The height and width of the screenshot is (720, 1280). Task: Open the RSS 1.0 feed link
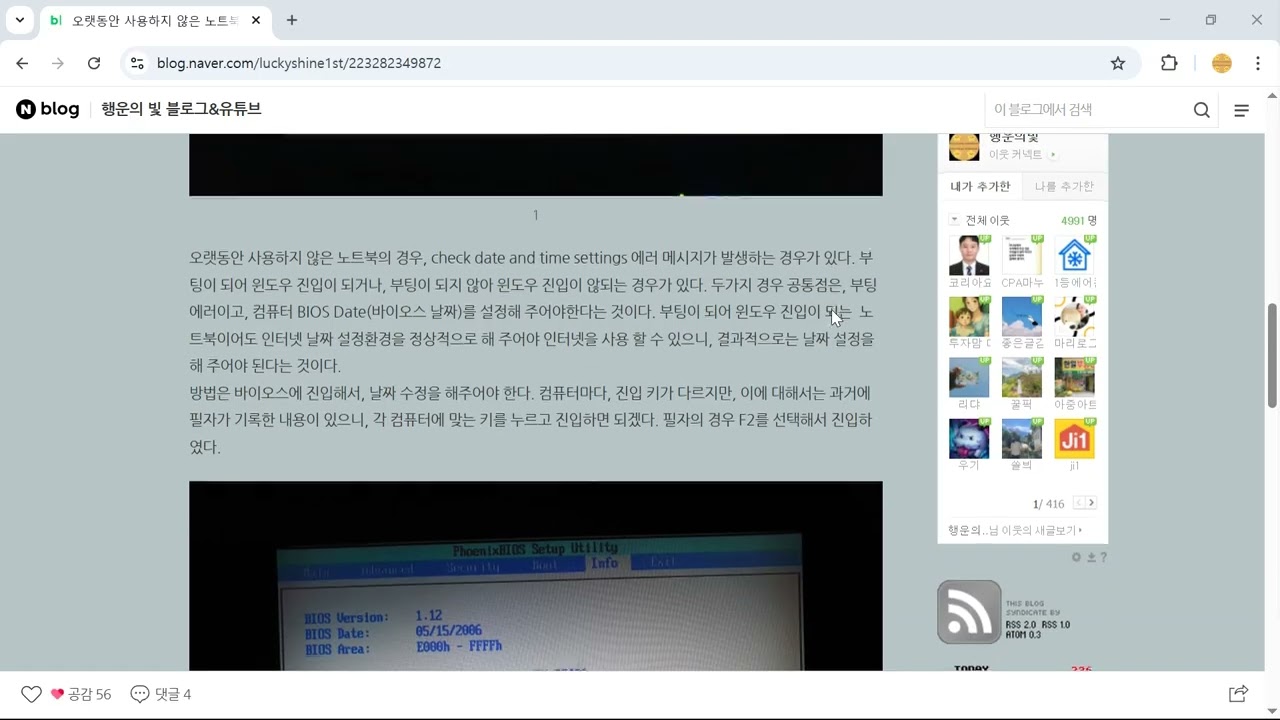1056,625
